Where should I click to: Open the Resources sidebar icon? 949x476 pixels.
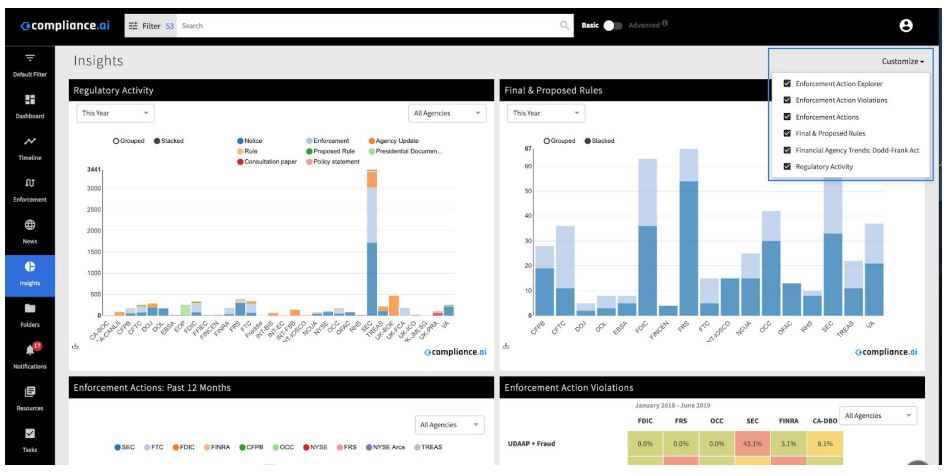click(30, 392)
